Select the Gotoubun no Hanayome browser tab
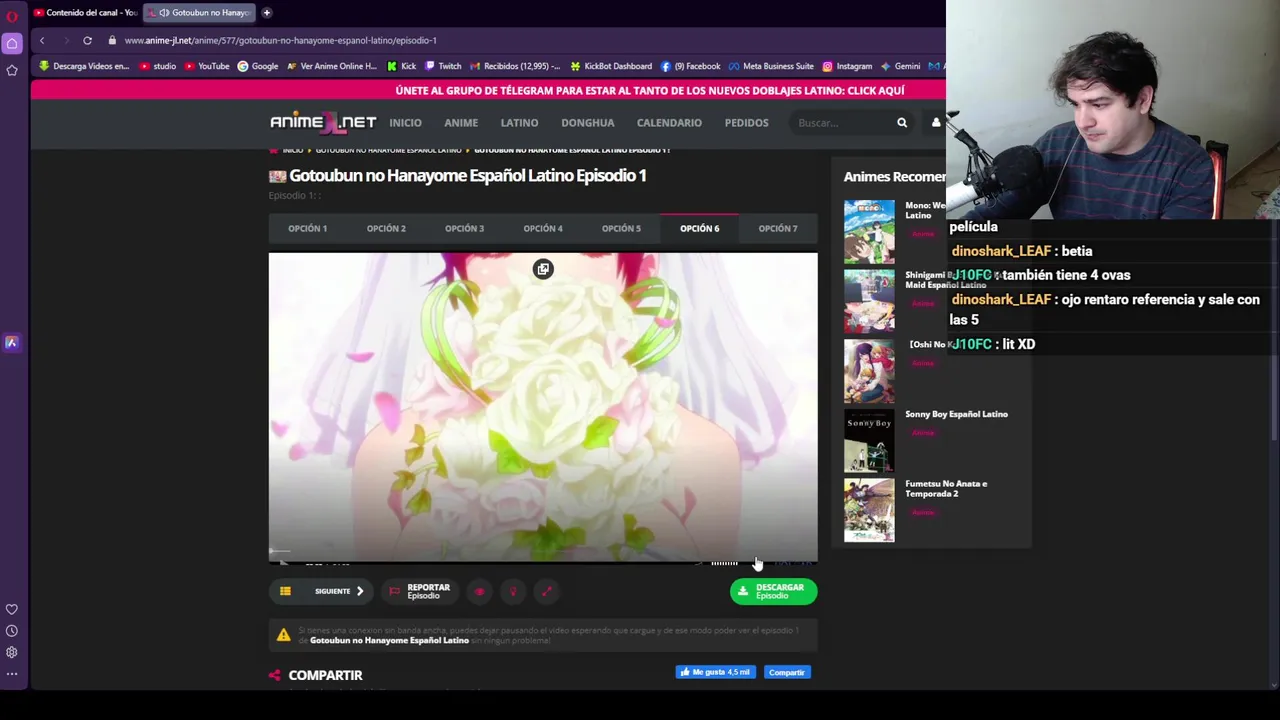This screenshot has height=720, width=1280. 200,12
